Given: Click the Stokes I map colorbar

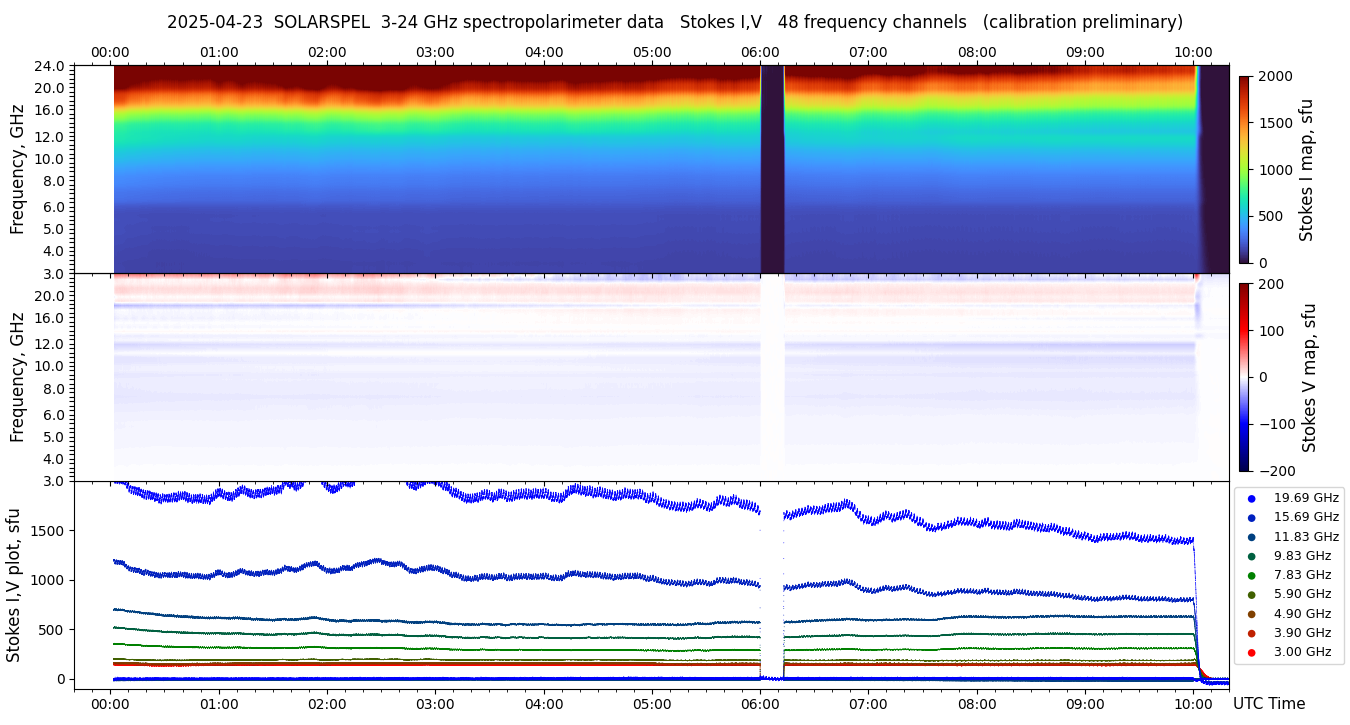Looking at the screenshot, I should [x=1244, y=169].
